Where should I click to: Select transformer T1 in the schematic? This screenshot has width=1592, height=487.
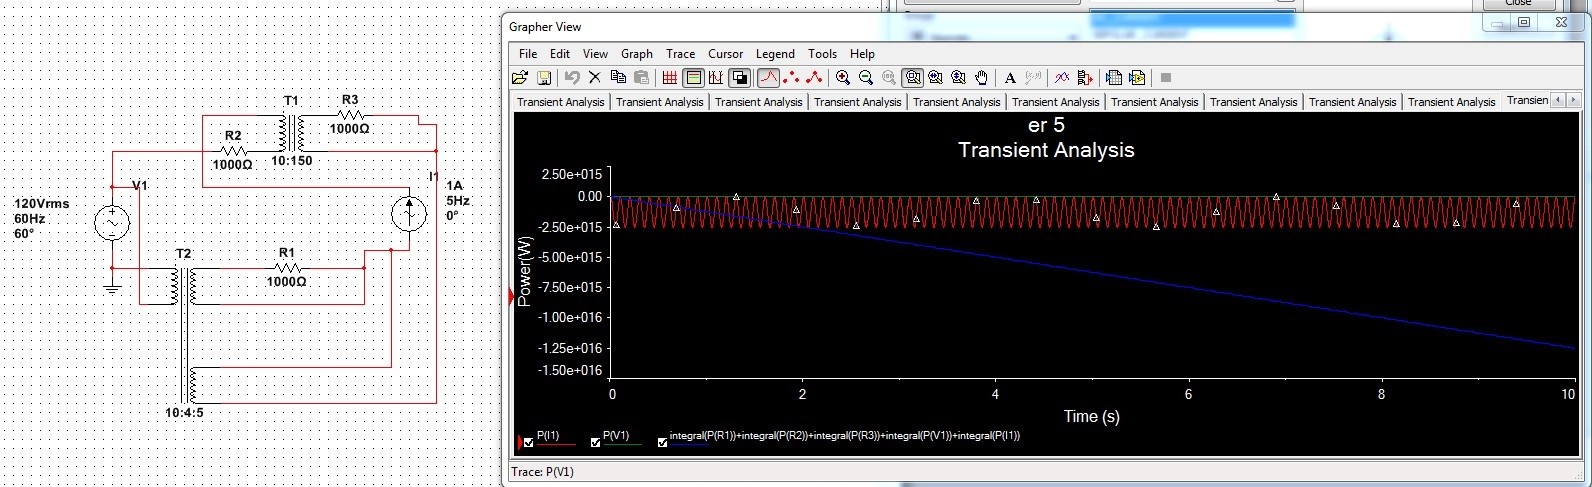click(292, 131)
